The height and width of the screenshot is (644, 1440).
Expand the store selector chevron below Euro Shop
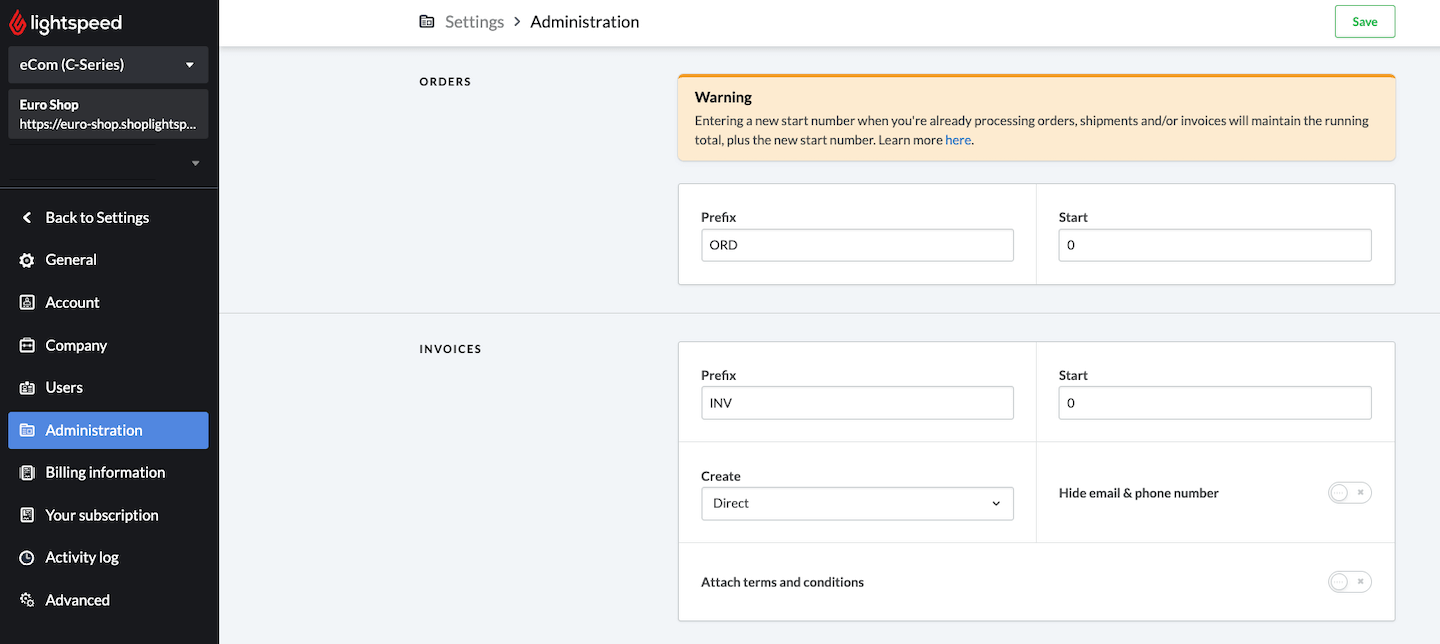tap(194, 162)
